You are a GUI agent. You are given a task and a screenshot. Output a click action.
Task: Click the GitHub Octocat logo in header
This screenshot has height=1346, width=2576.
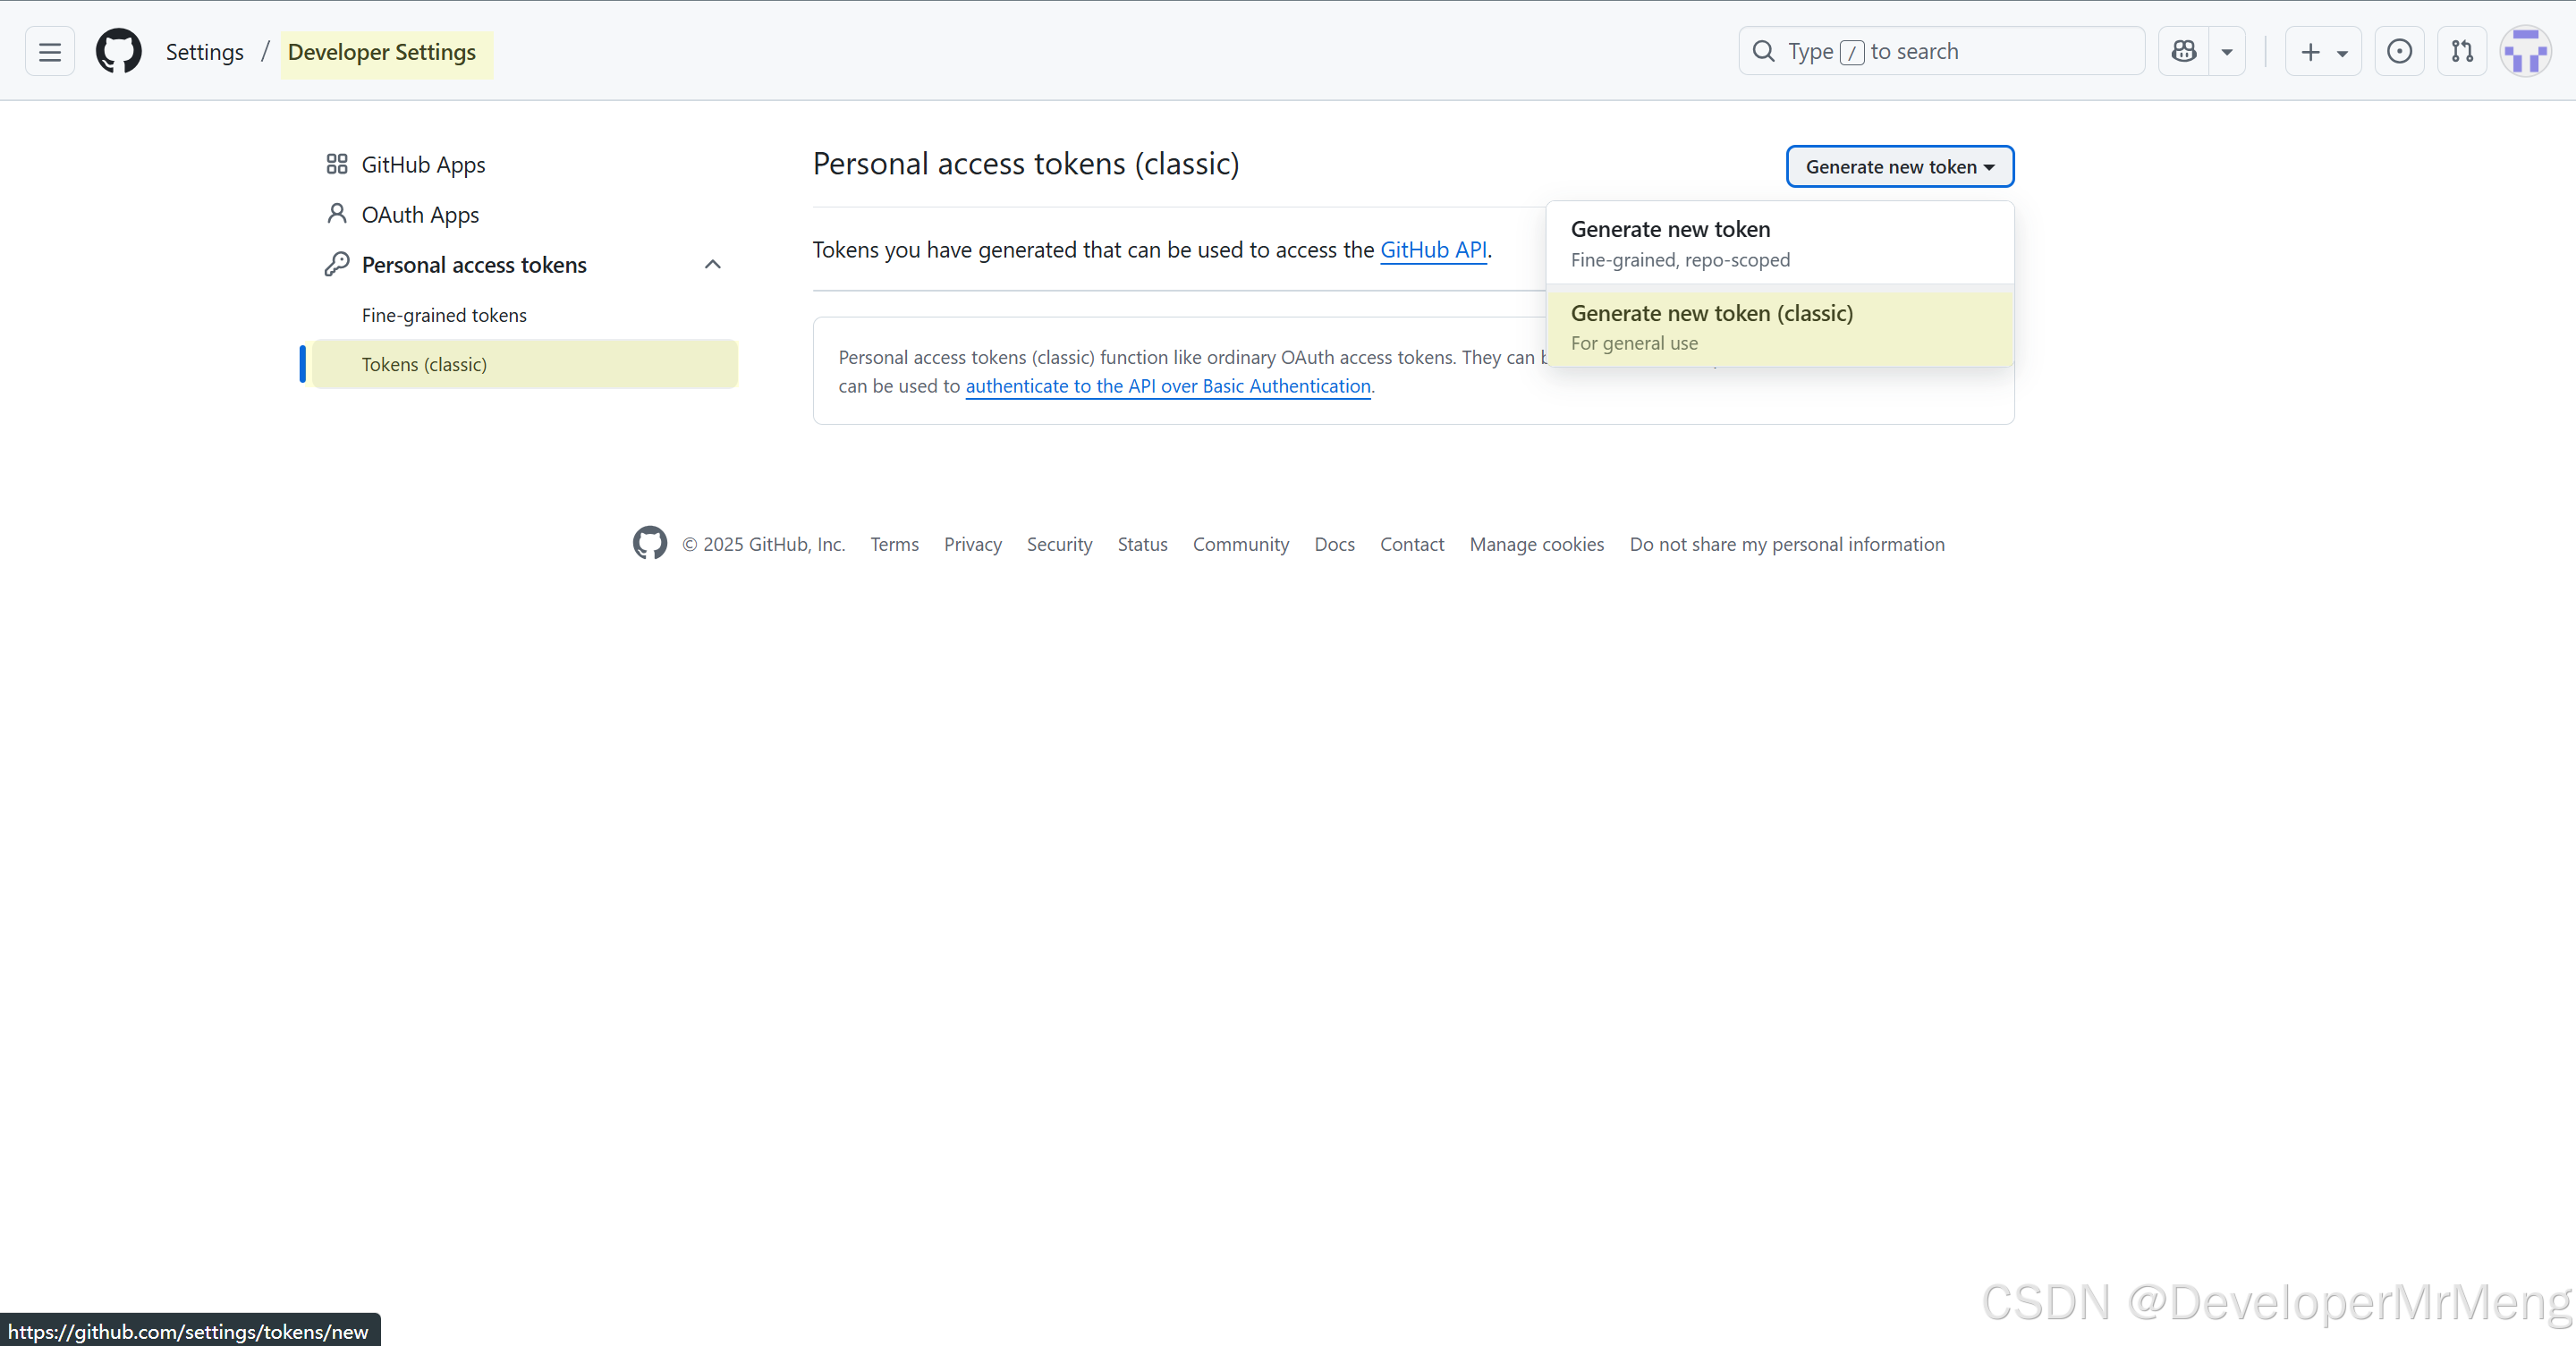pos(119,52)
